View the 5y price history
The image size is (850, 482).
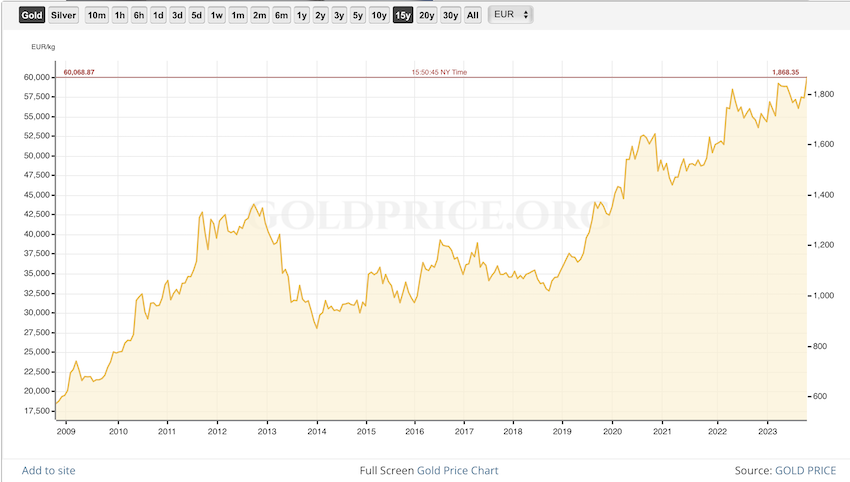click(x=358, y=15)
